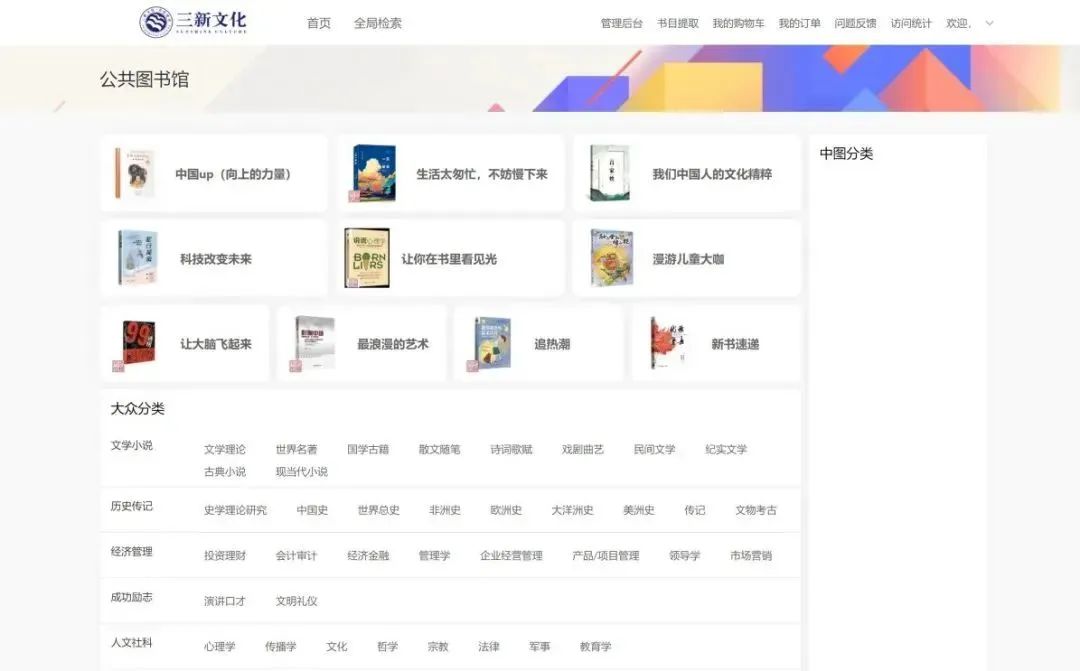Click the 我们中国人的文化精粹 book cover
The width and height of the screenshot is (1080, 671).
click(x=610, y=172)
